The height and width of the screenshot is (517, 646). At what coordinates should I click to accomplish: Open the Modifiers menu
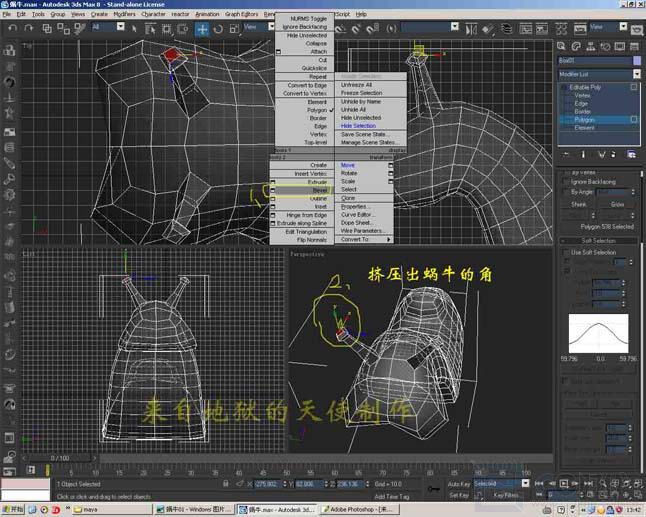[x=124, y=14]
